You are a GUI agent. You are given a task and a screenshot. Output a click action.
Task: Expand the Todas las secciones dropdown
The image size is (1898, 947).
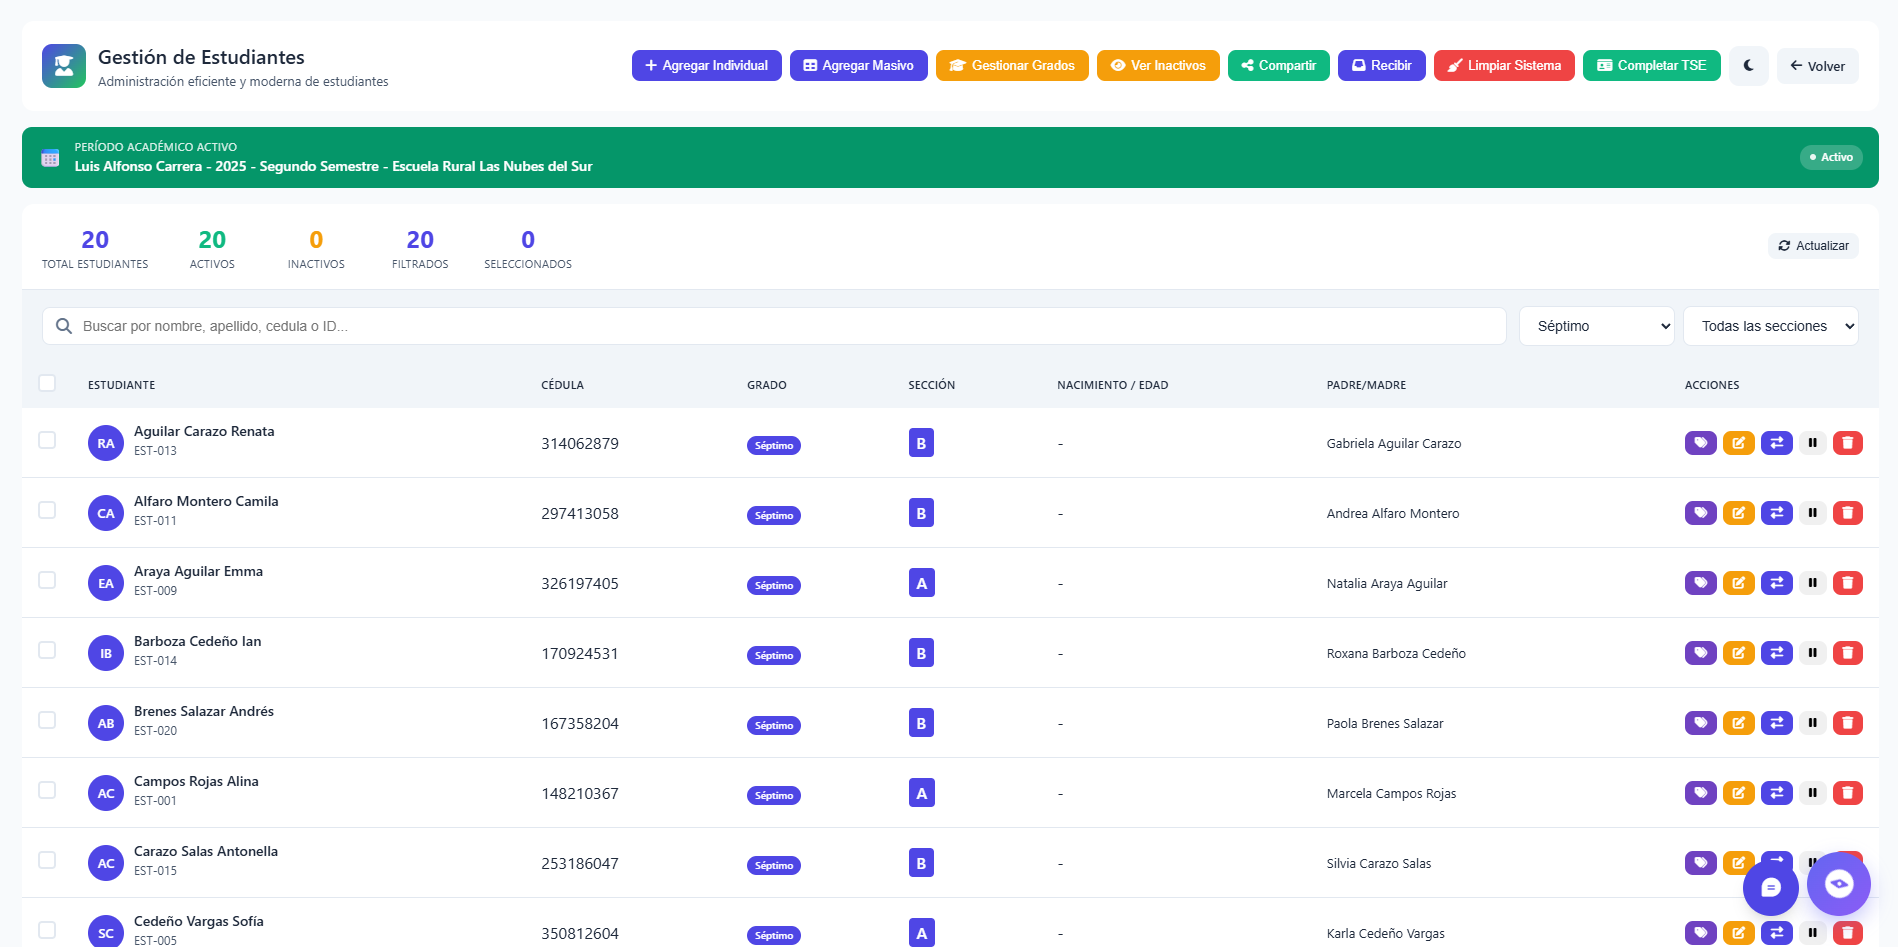coord(1770,326)
